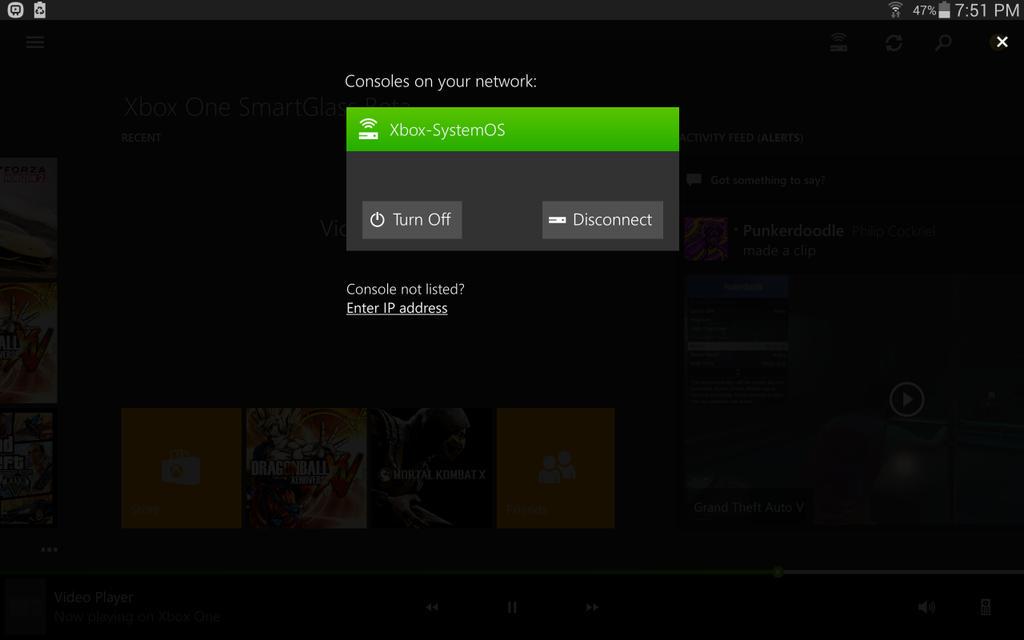Viewport: 1024px width, 640px height.
Task: Open the hamburger navigation menu
Action: coord(35,42)
